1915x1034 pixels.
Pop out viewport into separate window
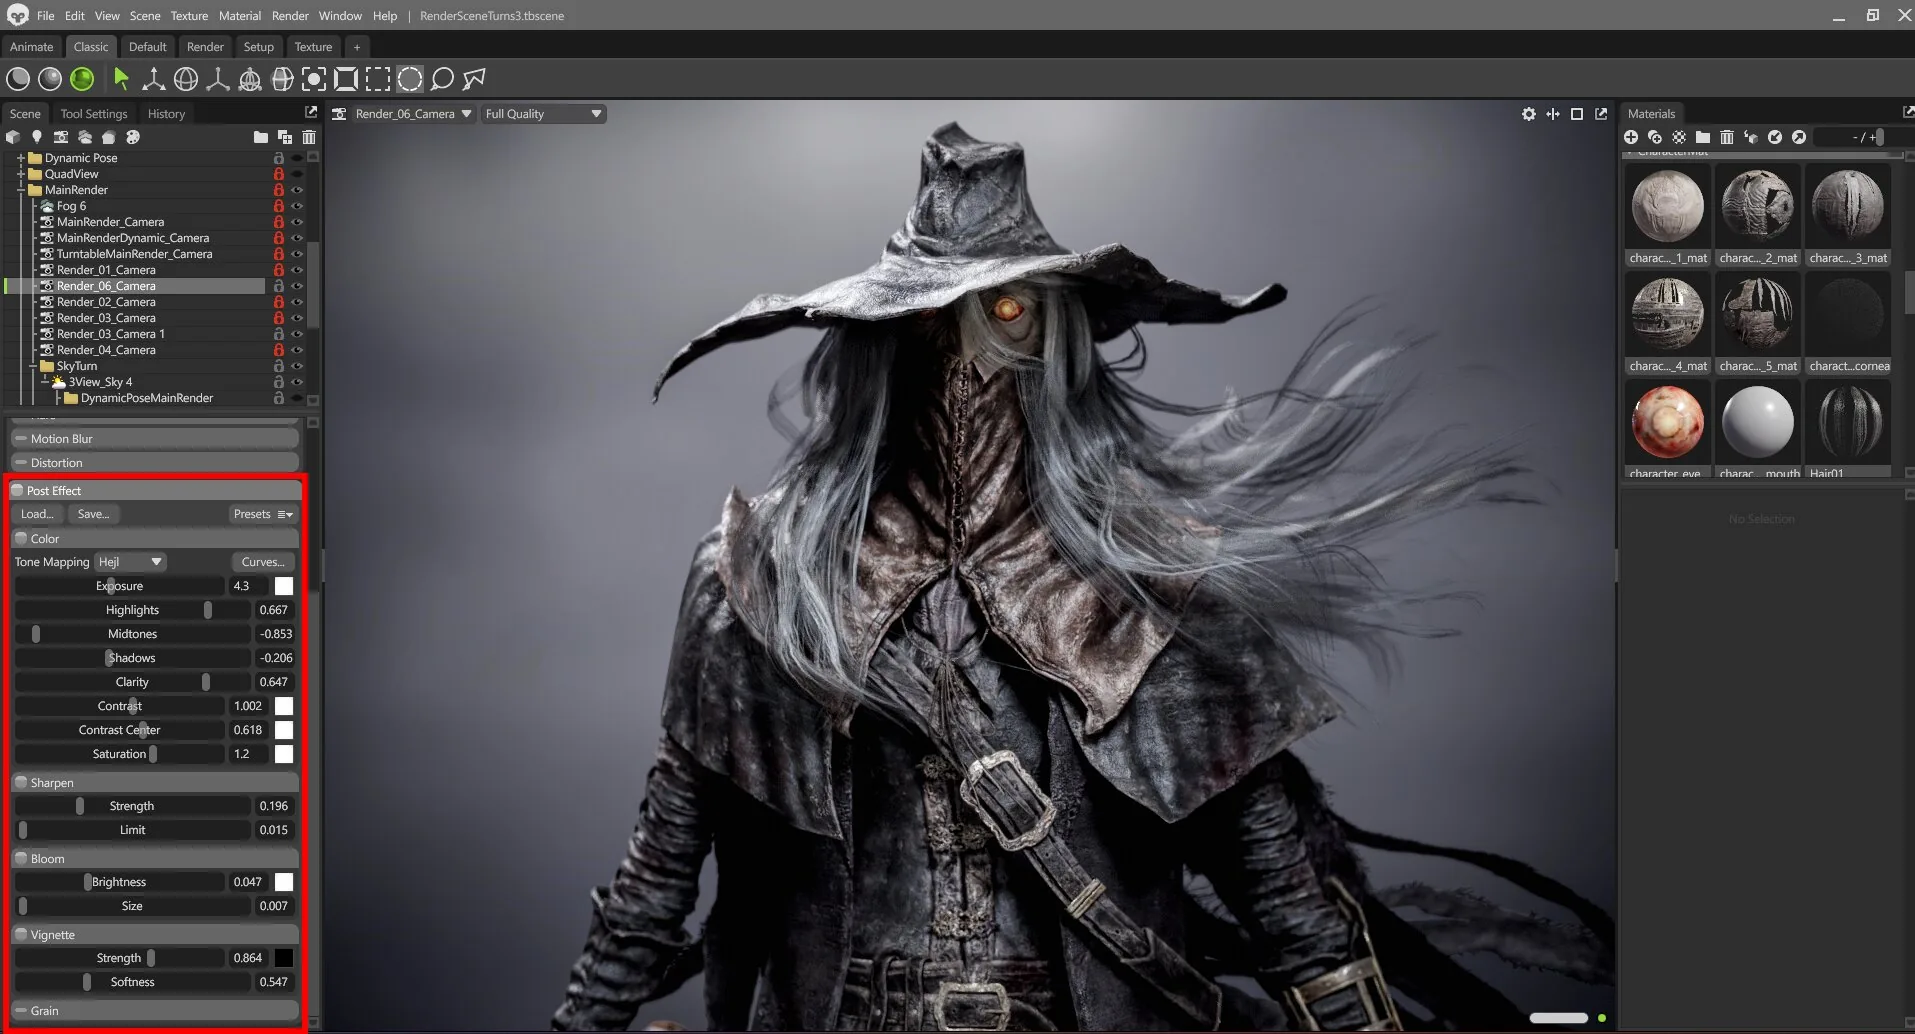(x=1601, y=114)
